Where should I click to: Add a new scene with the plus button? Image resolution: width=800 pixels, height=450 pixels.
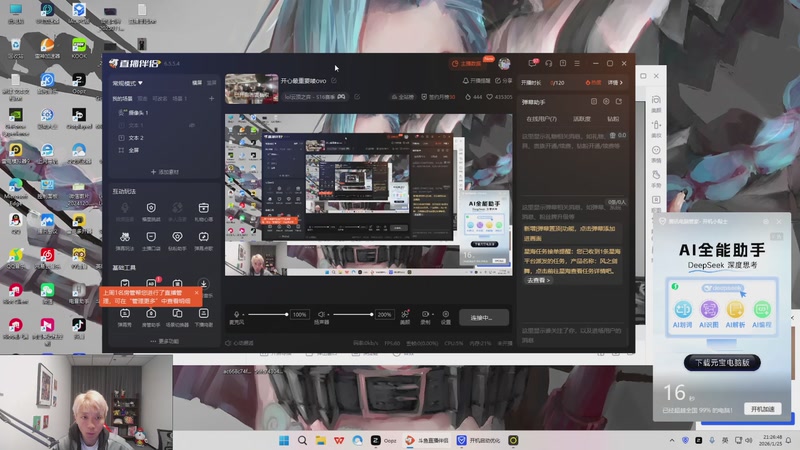pos(211,98)
